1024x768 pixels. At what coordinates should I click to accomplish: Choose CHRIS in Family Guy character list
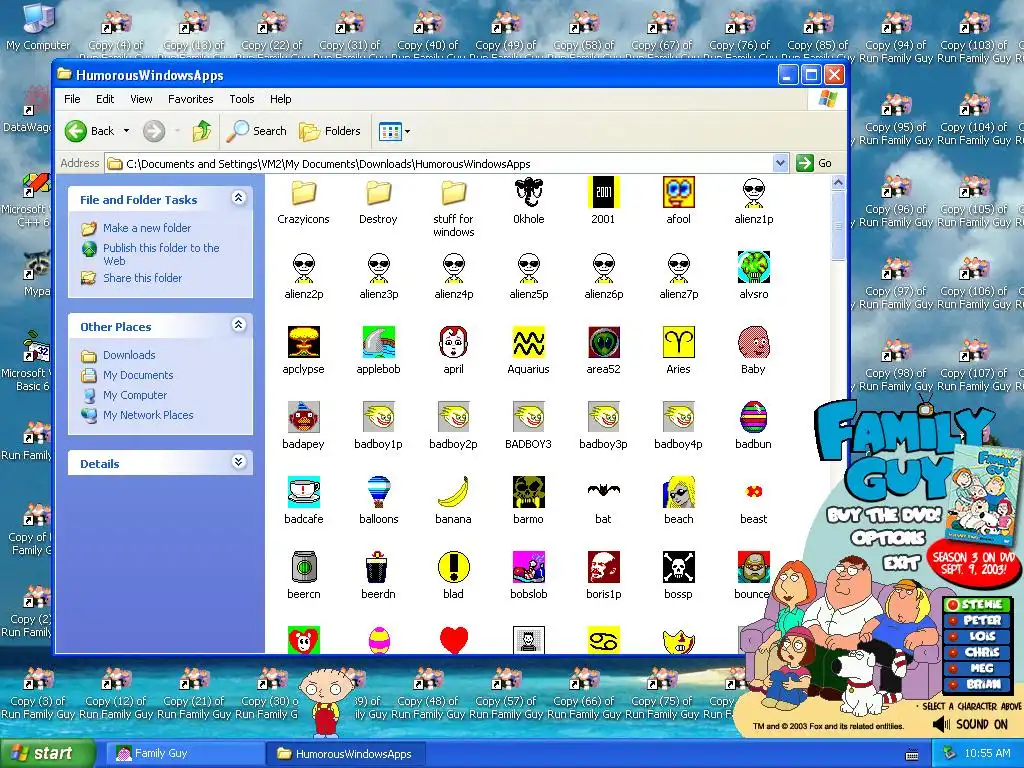point(978,652)
